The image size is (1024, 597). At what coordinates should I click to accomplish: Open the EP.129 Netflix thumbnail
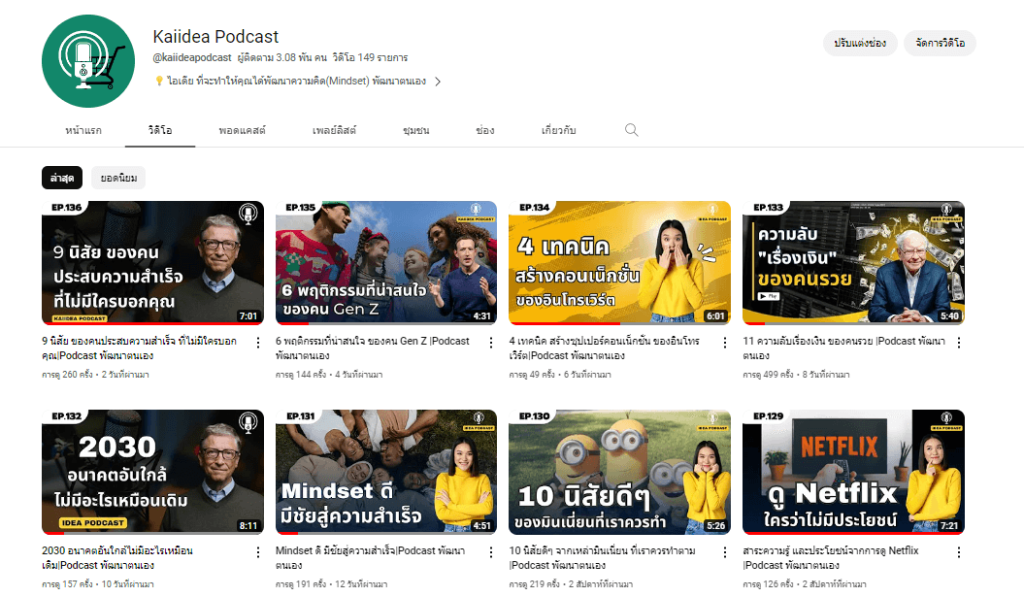(x=854, y=472)
